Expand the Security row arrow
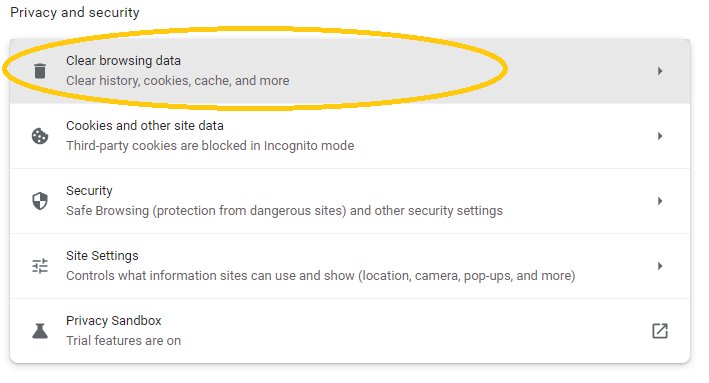The image size is (709, 383). [660, 201]
